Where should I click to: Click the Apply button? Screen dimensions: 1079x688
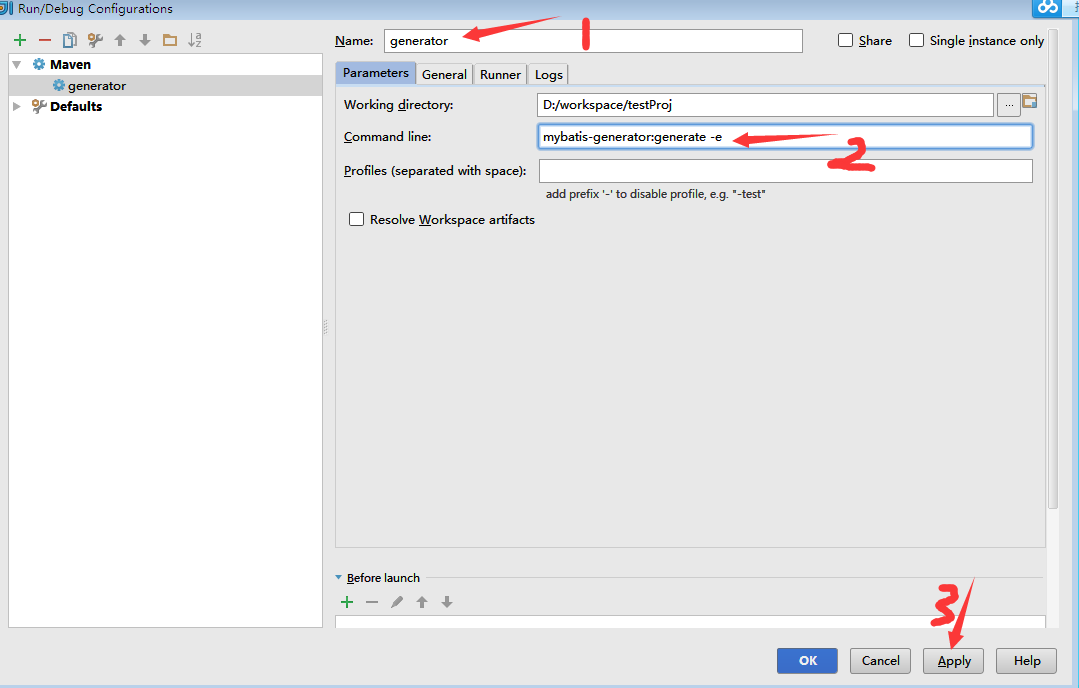pyautogui.click(x=954, y=661)
